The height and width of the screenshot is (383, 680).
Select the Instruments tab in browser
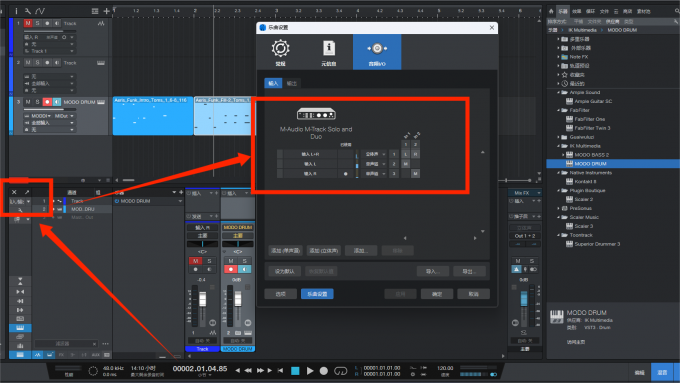[563, 11]
